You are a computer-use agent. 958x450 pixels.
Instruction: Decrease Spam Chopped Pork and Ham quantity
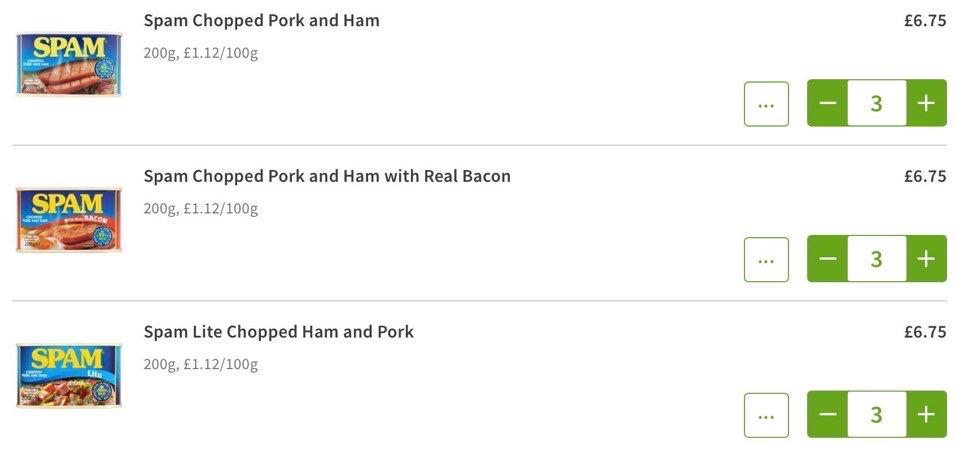[828, 103]
